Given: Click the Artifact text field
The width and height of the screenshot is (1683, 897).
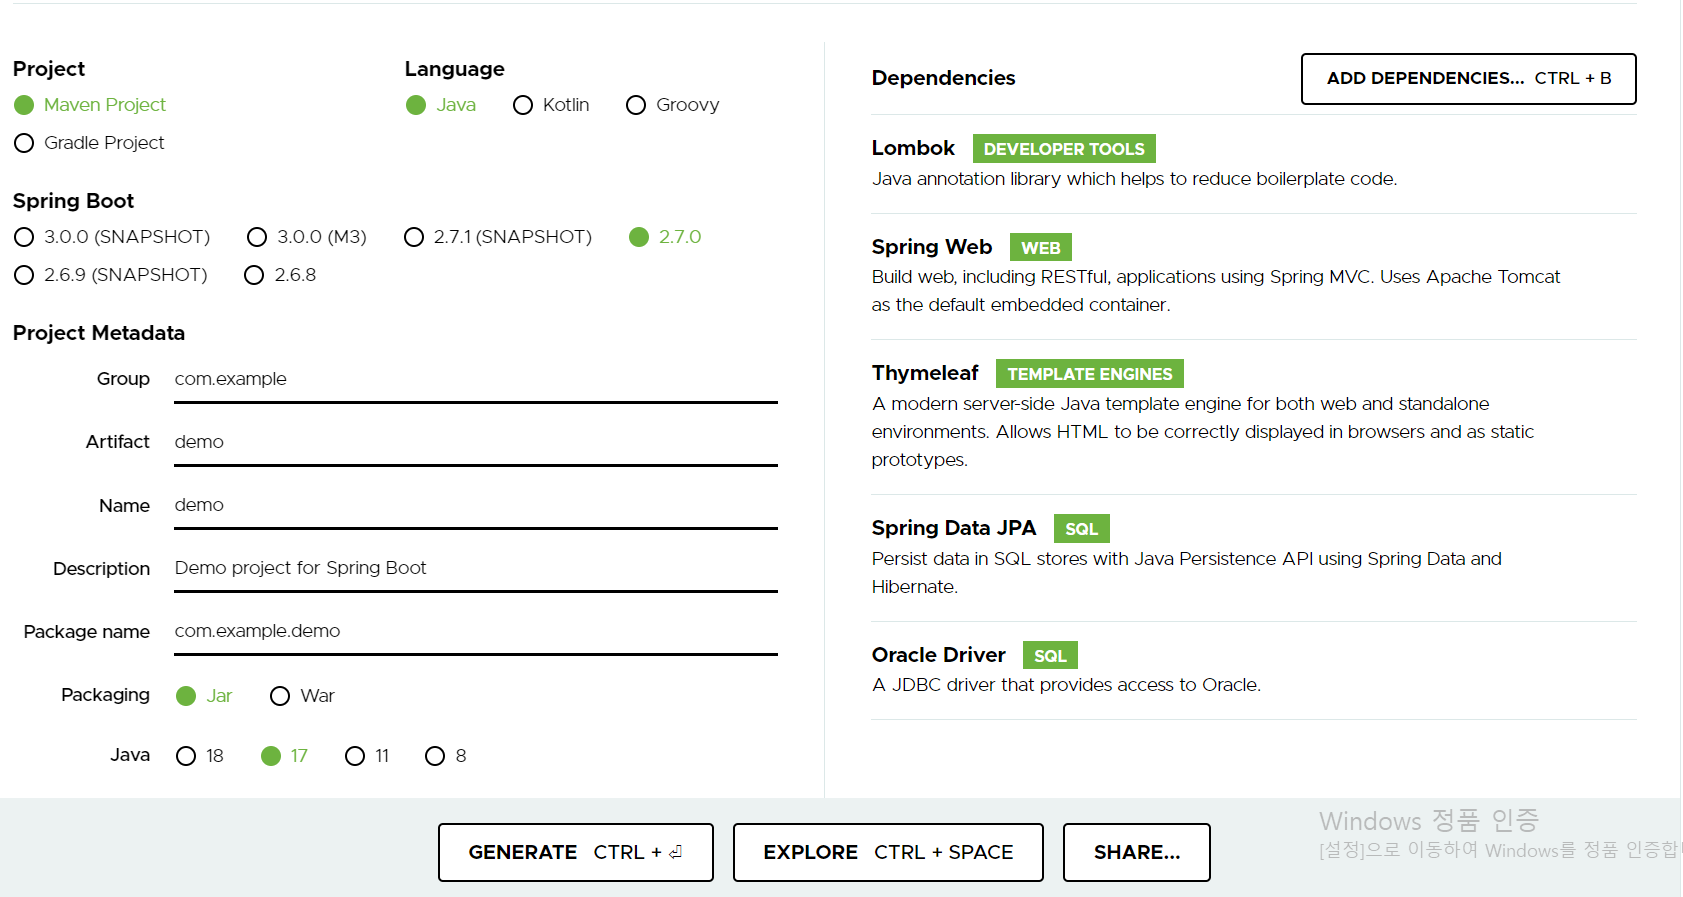Looking at the screenshot, I should pos(476,443).
